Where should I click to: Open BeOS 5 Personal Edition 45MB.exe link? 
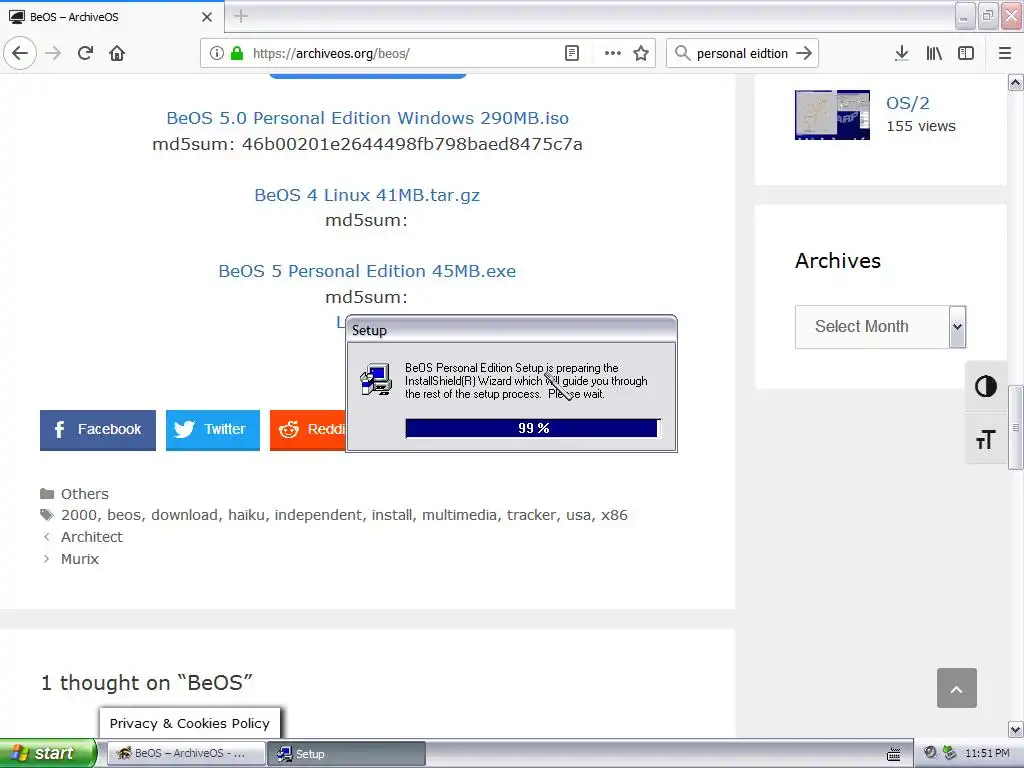click(367, 271)
